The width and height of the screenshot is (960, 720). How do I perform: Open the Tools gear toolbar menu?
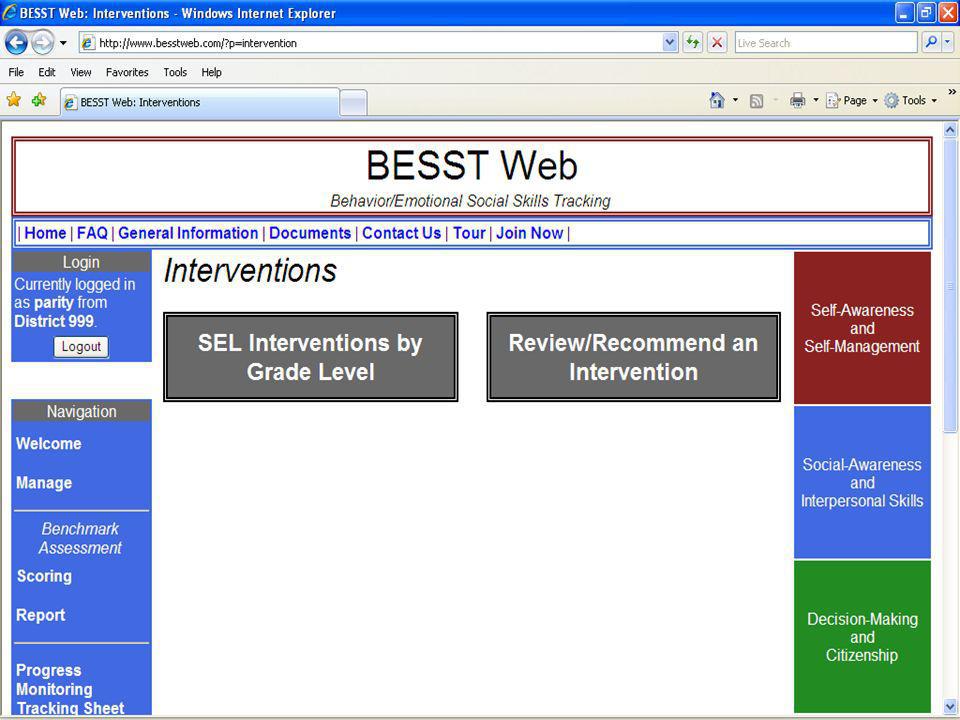(910, 100)
